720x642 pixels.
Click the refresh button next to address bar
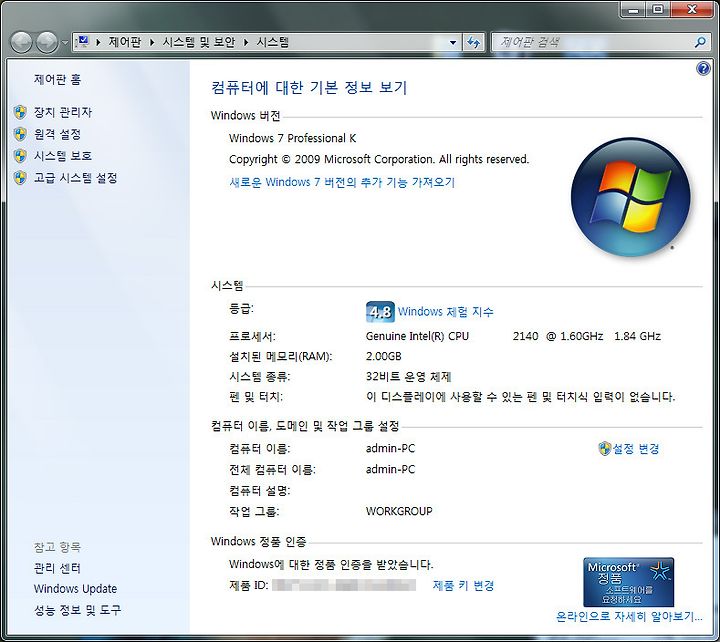coord(473,43)
